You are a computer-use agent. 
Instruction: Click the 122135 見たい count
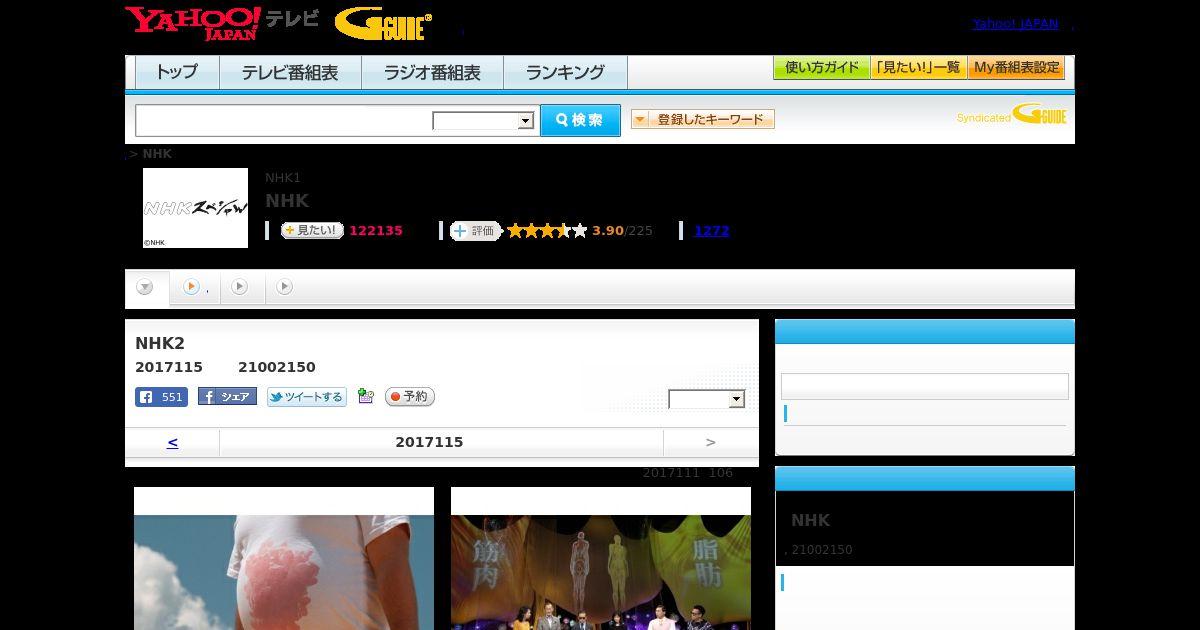376,231
